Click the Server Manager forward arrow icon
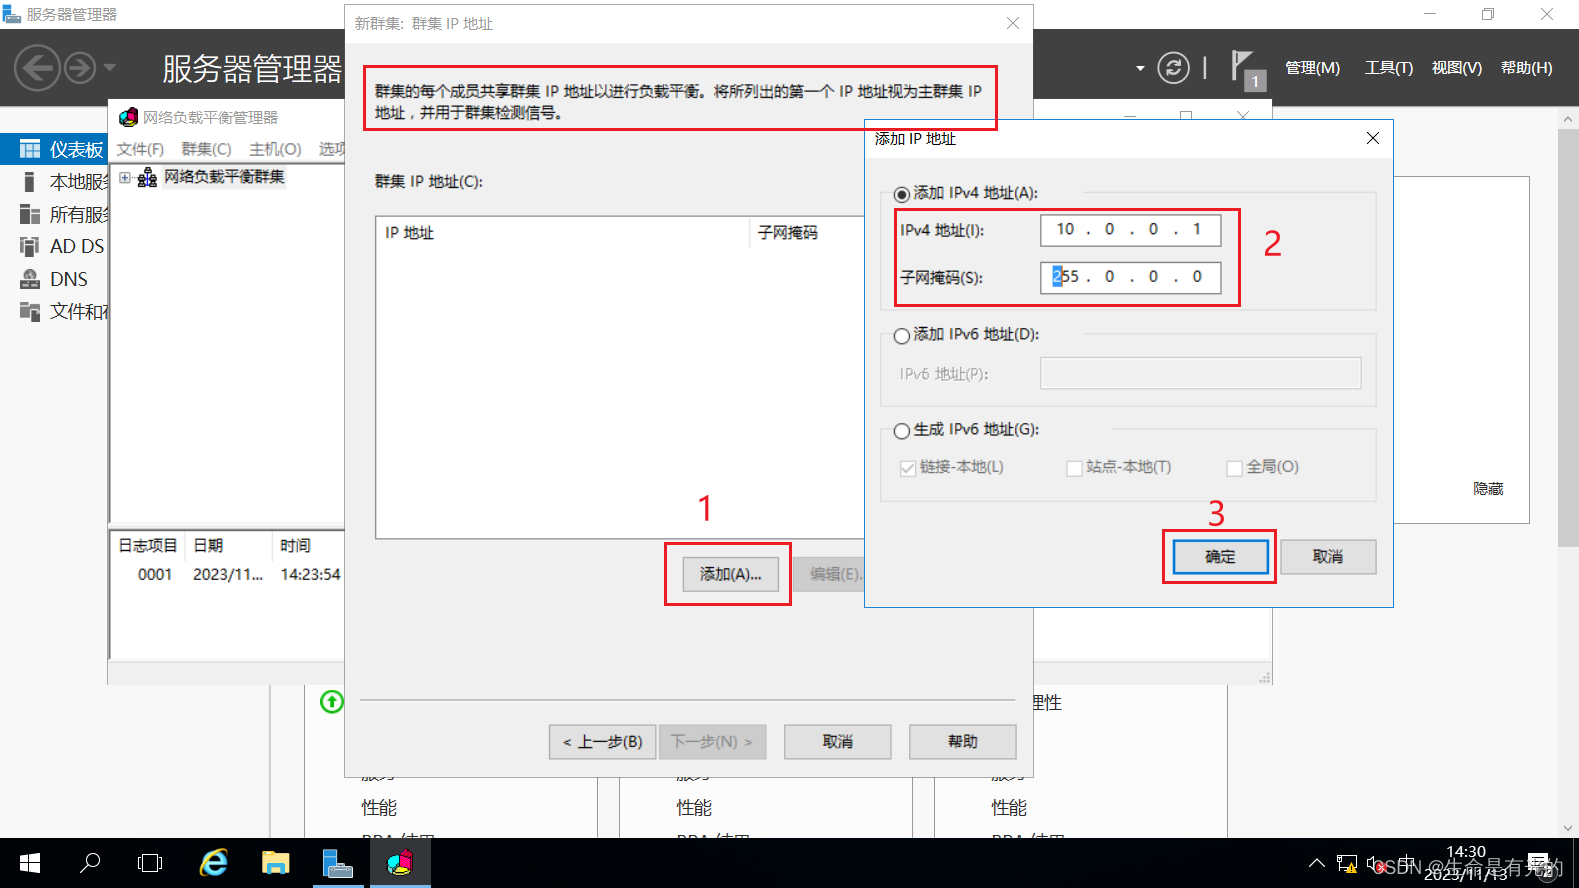The image size is (1579, 888). 80,68
